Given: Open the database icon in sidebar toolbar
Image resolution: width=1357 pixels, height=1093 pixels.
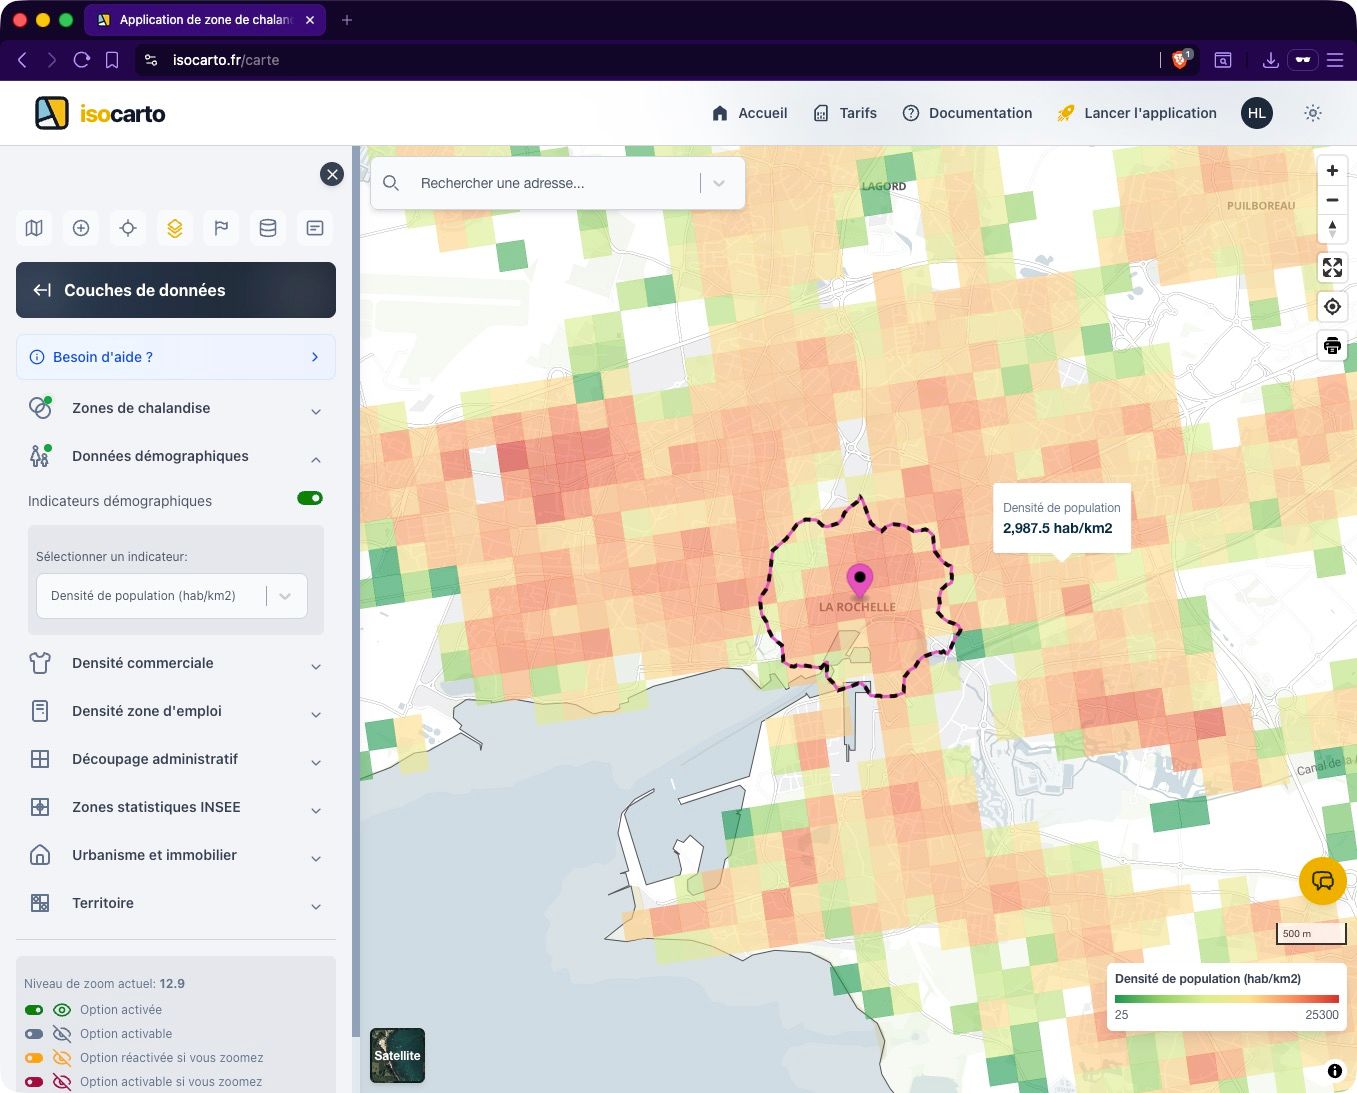Looking at the screenshot, I should [268, 228].
